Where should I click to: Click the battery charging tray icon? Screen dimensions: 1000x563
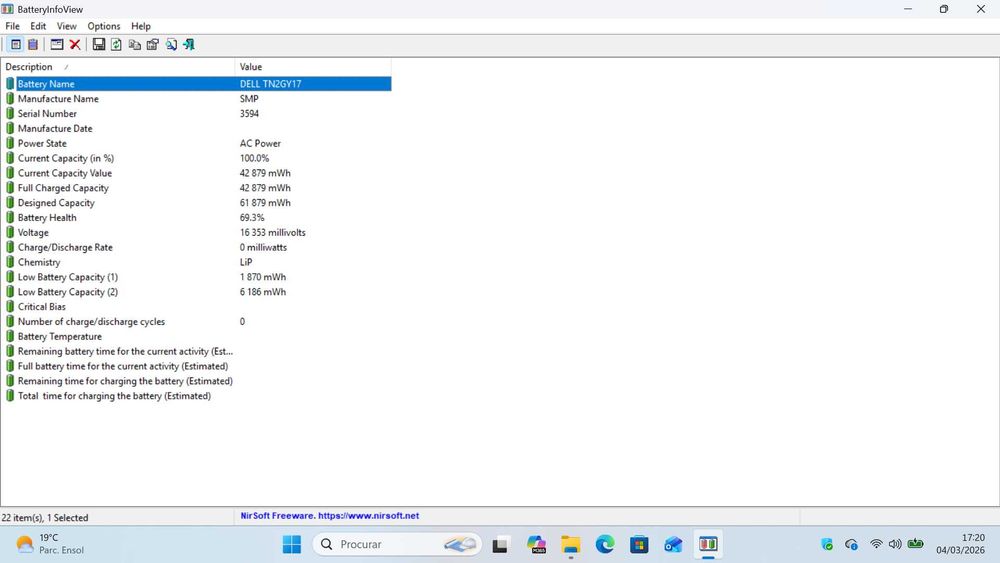click(x=915, y=544)
